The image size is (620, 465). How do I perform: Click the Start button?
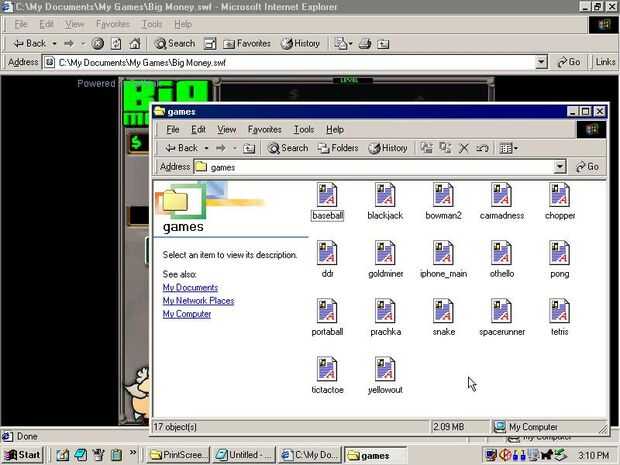[x=22, y=455]
